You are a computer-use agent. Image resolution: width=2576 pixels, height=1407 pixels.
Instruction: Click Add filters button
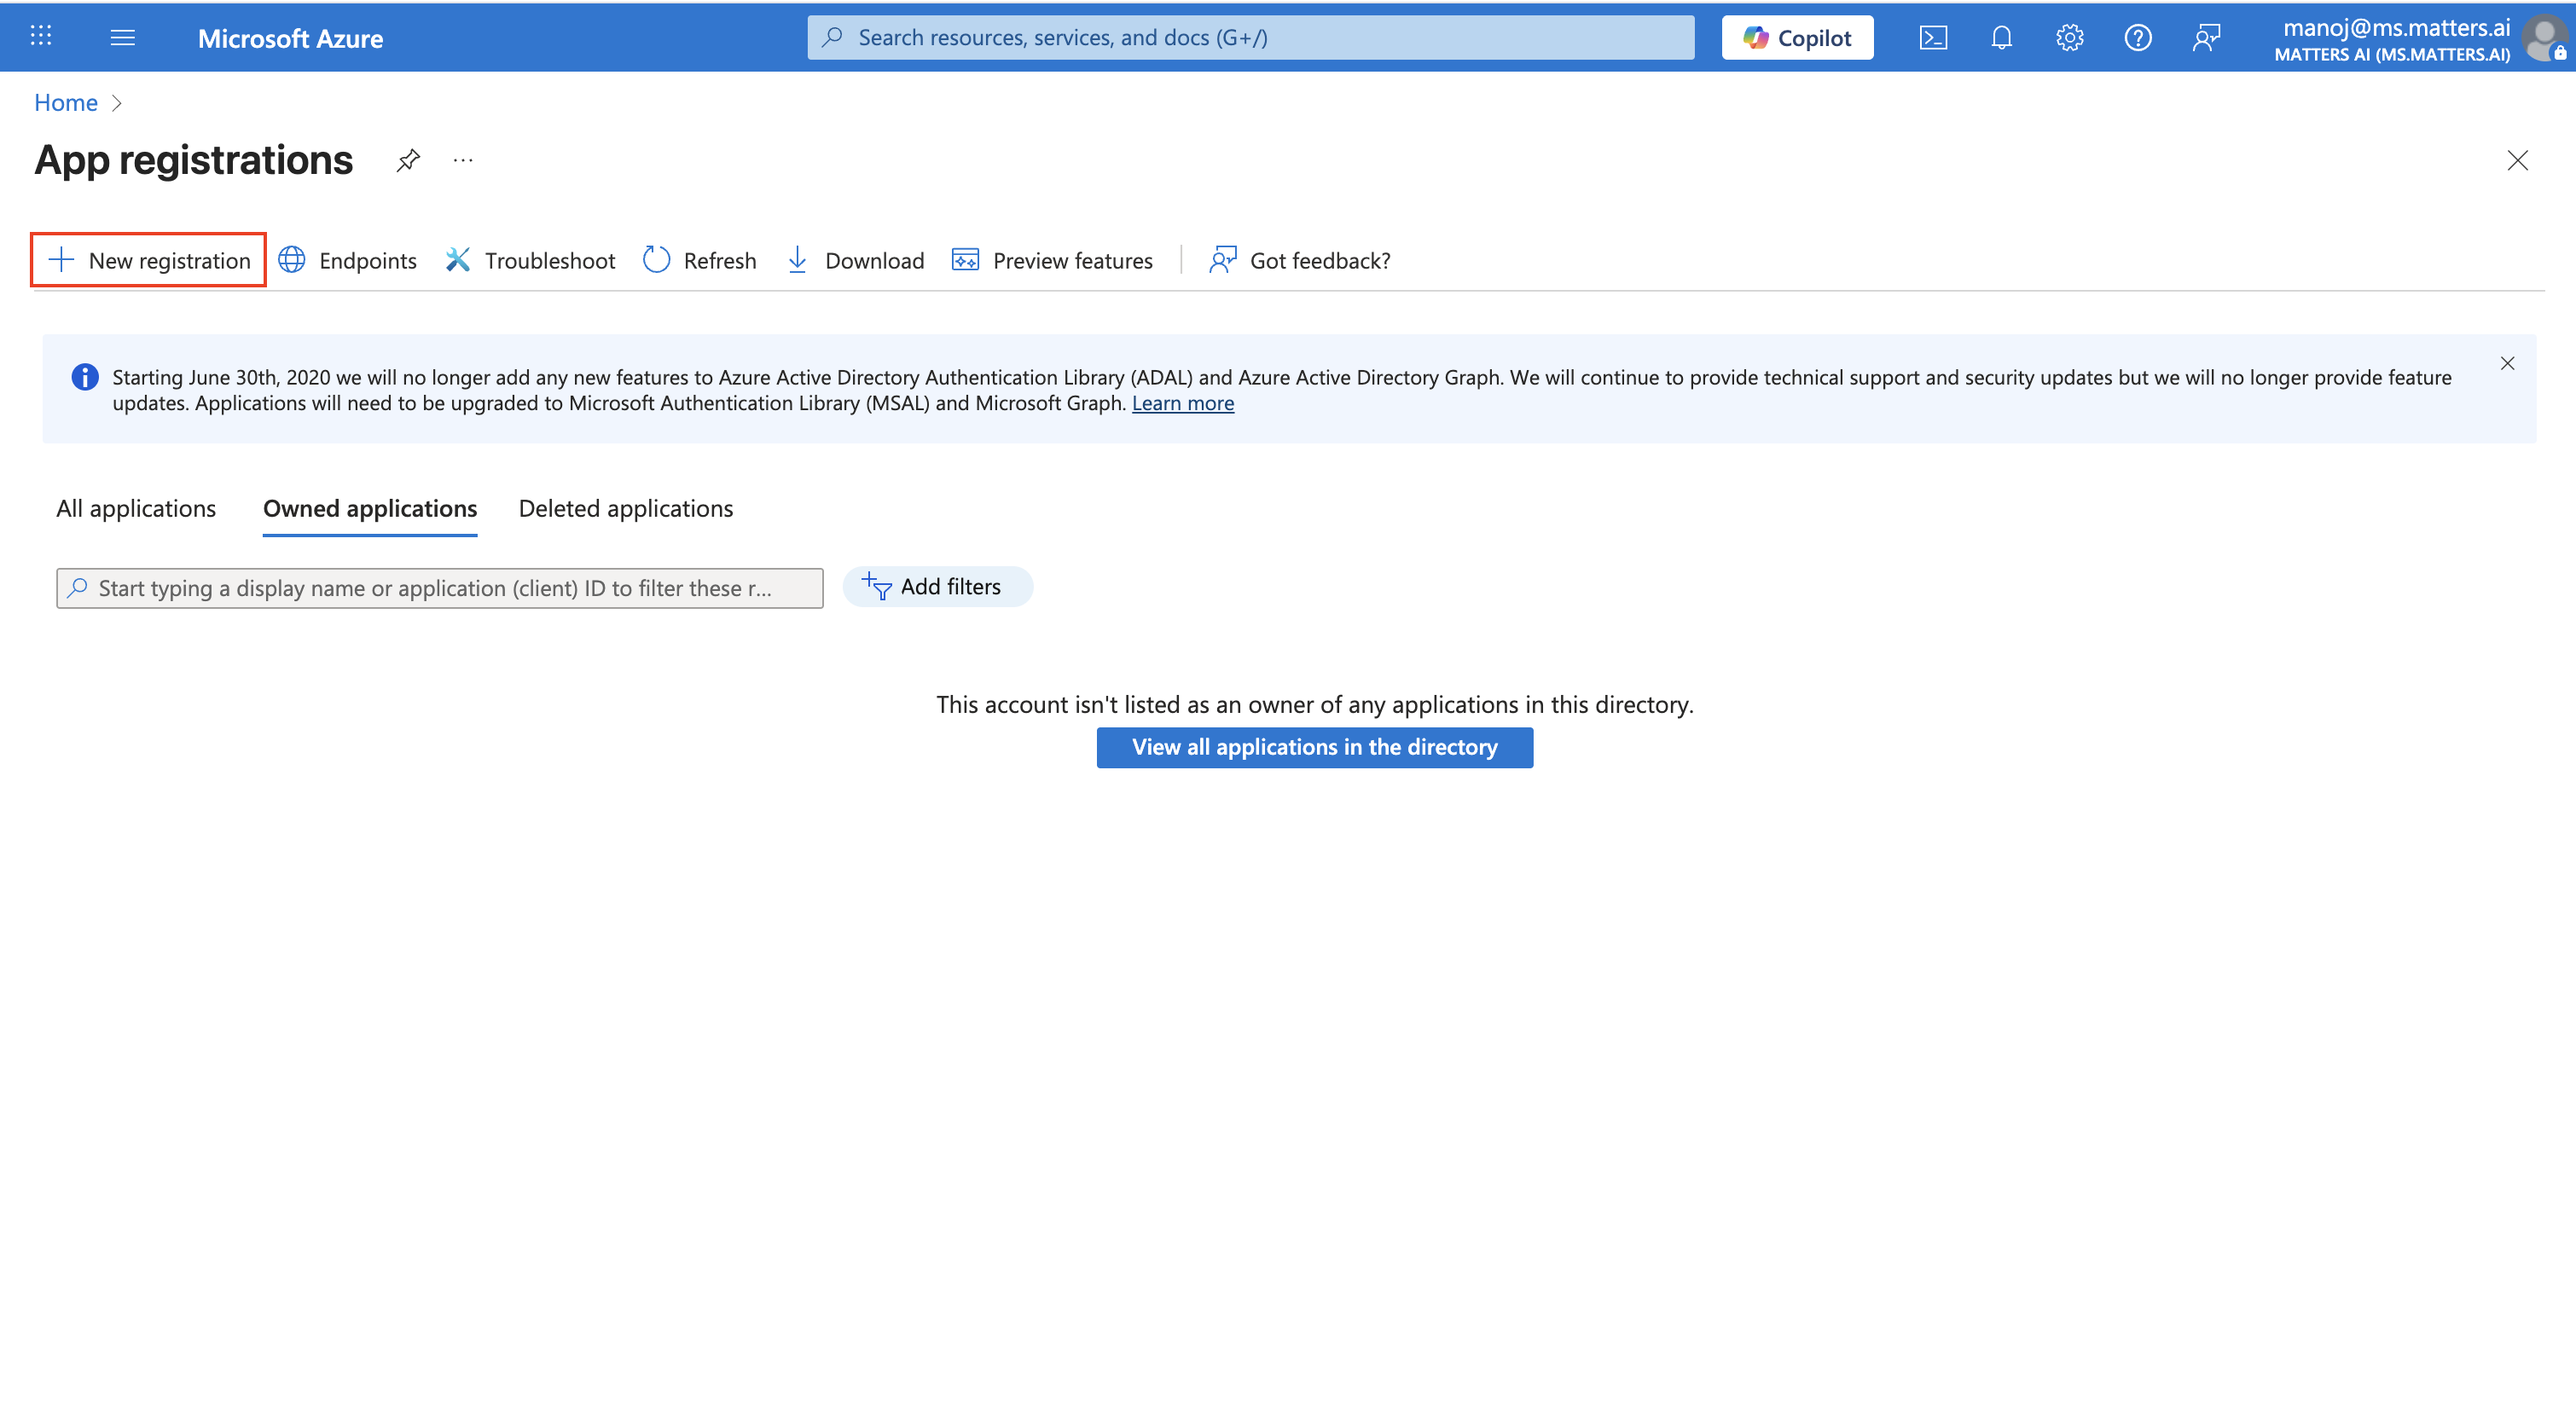pyautogui.click(x=937, y=586)
